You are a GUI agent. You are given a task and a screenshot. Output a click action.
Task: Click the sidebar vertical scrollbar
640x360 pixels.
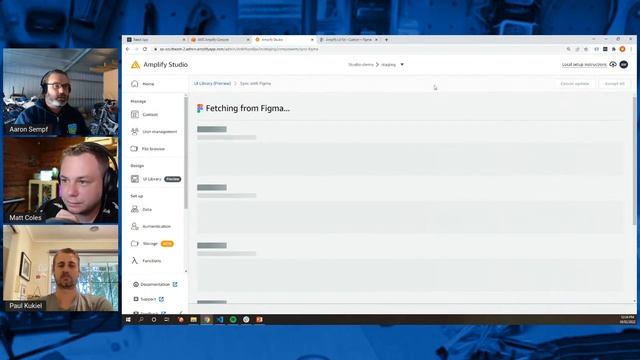coord(186,153)
